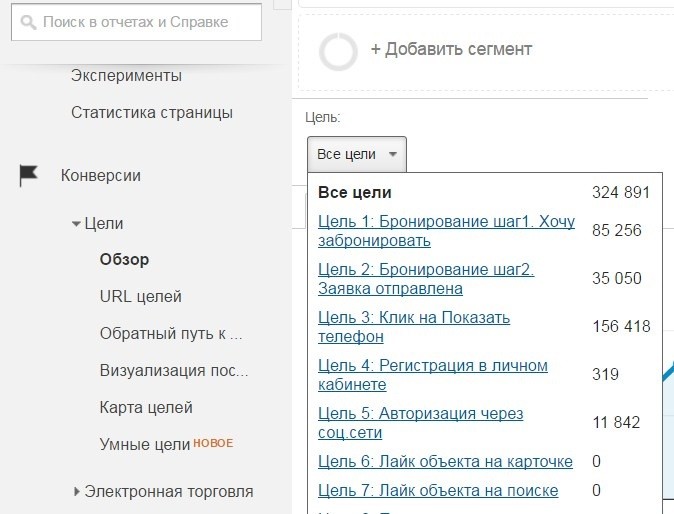Select the Обзор goals report
This screenshot has width=674, height=514.
124,260
